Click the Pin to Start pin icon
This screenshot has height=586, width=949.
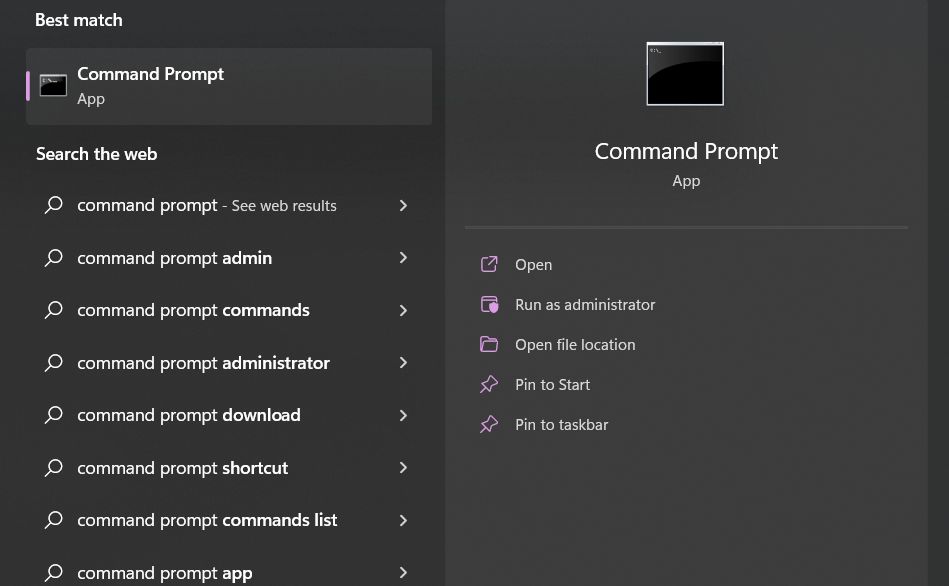489,384
